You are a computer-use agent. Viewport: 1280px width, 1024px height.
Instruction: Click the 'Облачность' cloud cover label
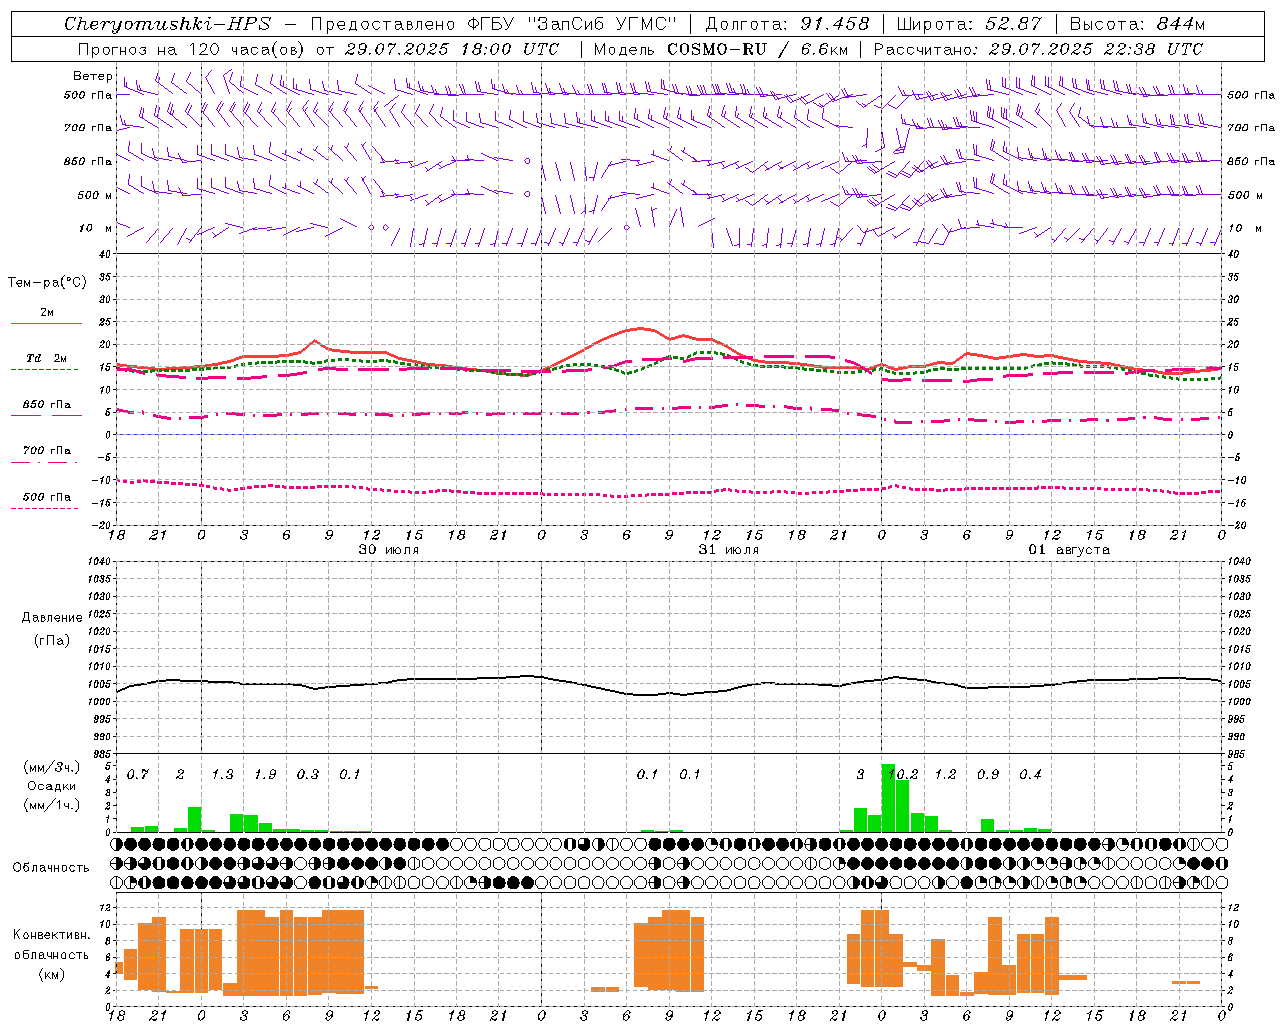(51, 868)
